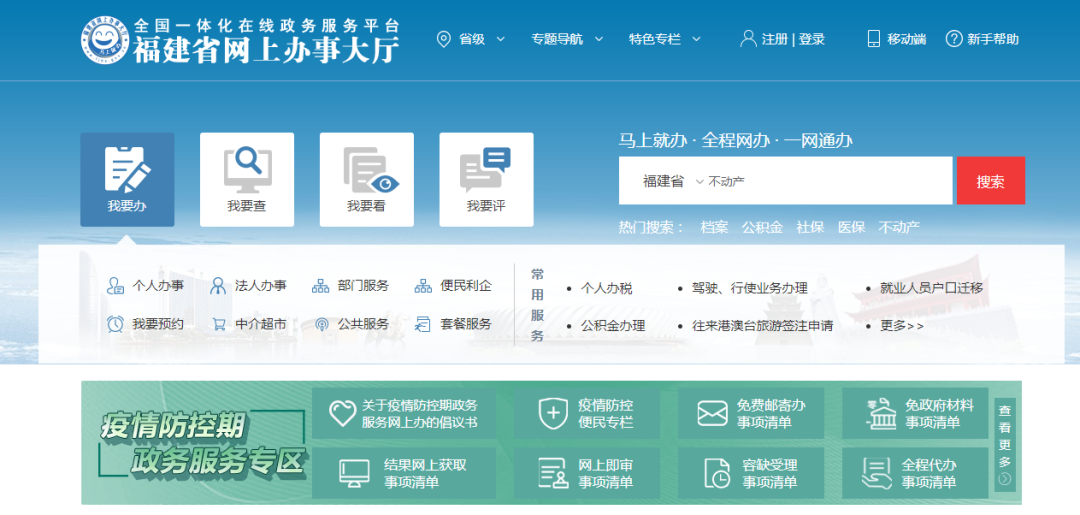Screen dimensions: 1080x515
Task: Focus the search field containing 不动产
Action: click(x=785, y=181)
